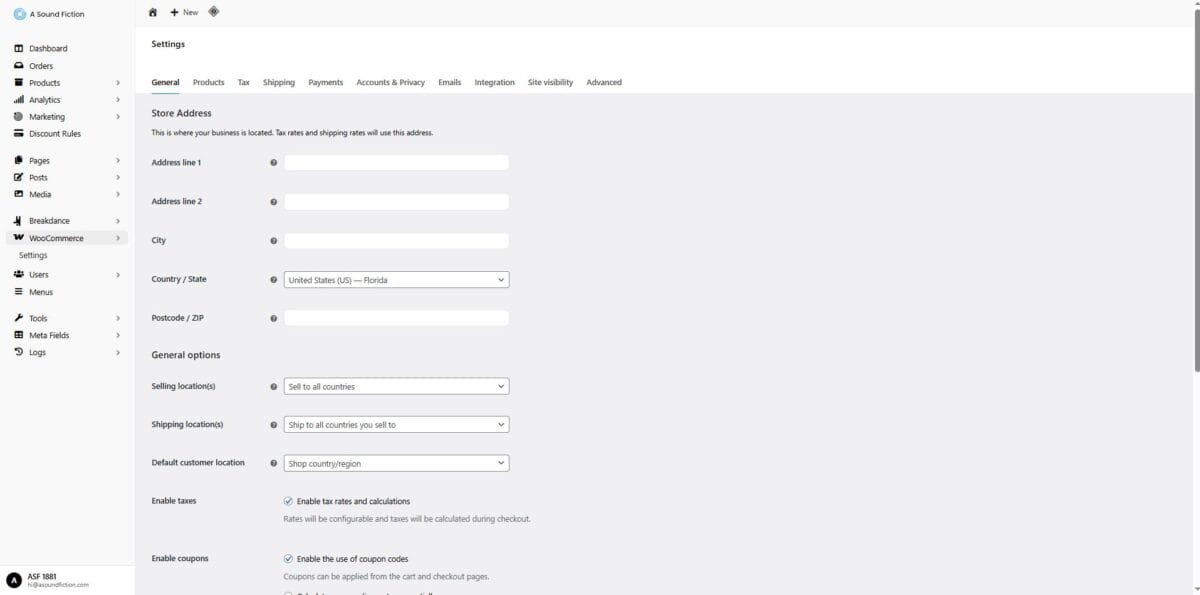Screen dimensions: 1200x595
Task: Click the home icon in the admin bar
Action: coord(152,12)
